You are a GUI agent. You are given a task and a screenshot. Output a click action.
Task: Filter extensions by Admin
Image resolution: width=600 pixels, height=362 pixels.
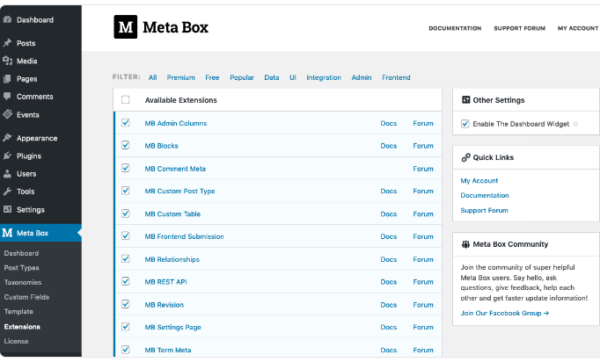click(x=362, y=77)
